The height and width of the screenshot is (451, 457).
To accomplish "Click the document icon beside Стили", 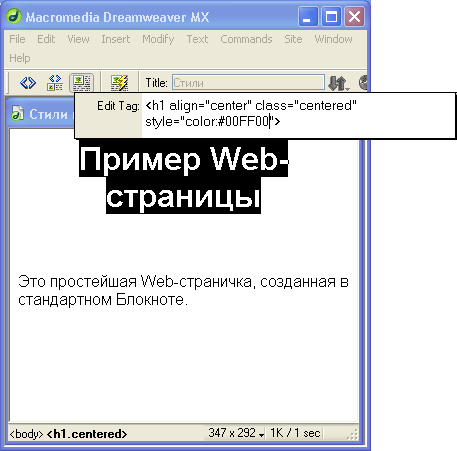I will (x=17, y=113).
